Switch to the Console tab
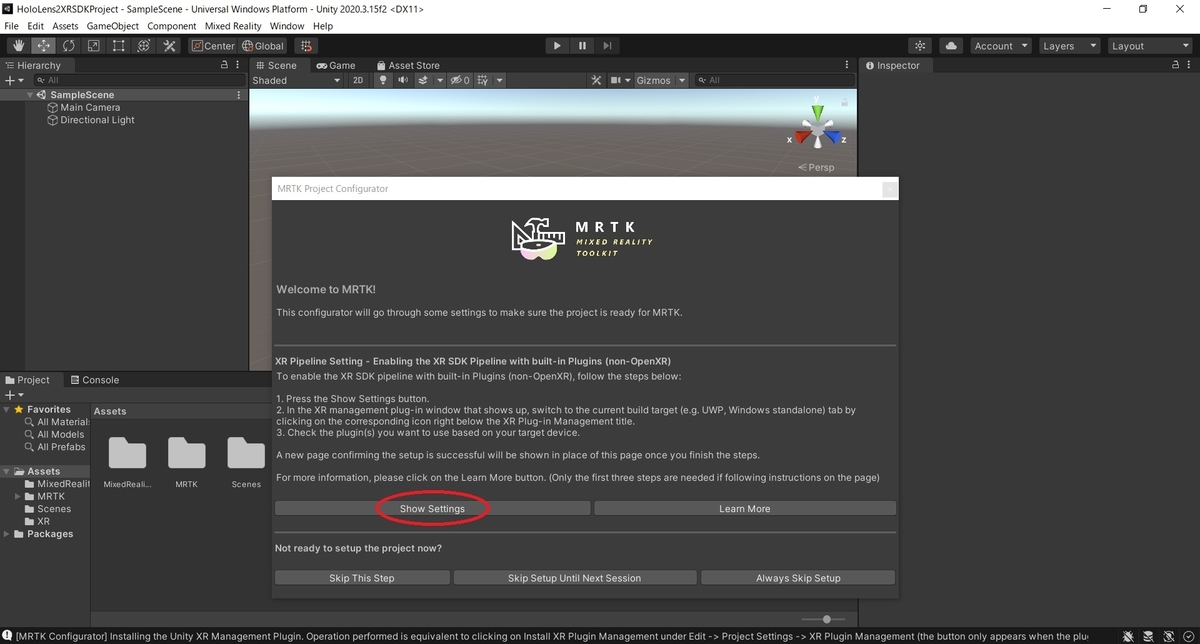Screen dimensions: 1200x644 pos(93,380)
